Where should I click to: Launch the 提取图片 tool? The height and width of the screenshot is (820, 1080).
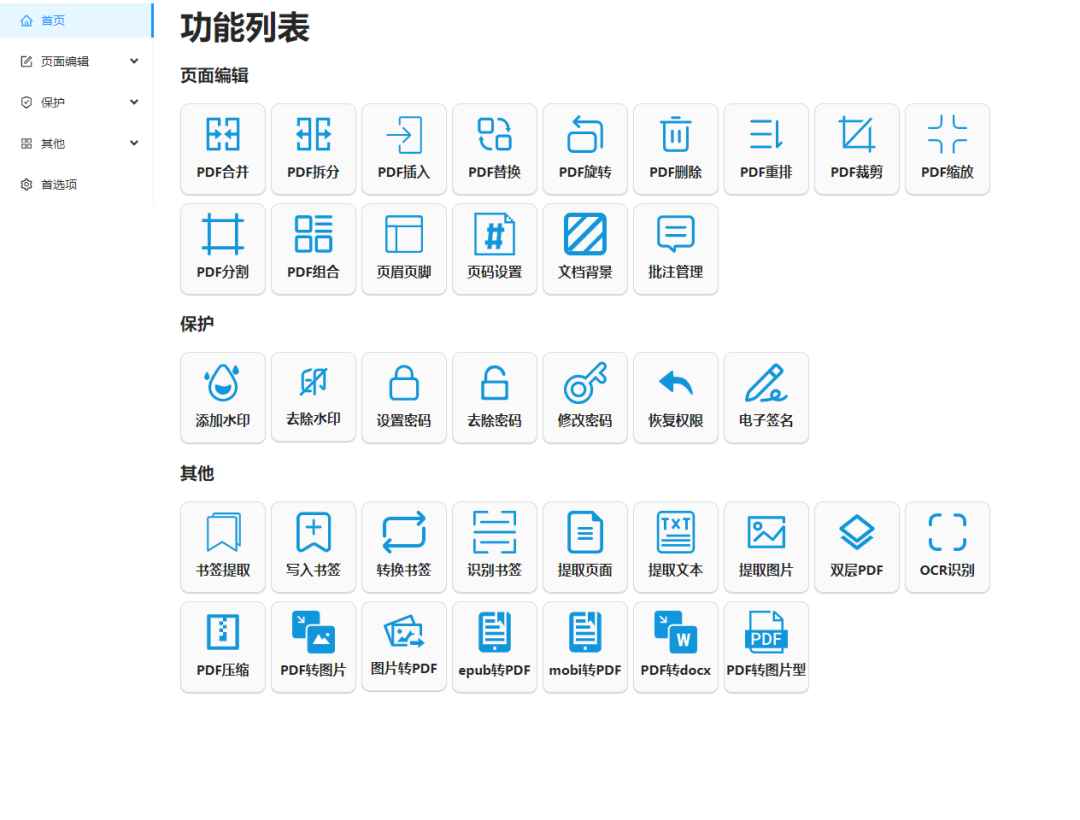click(x=766, y=547)
